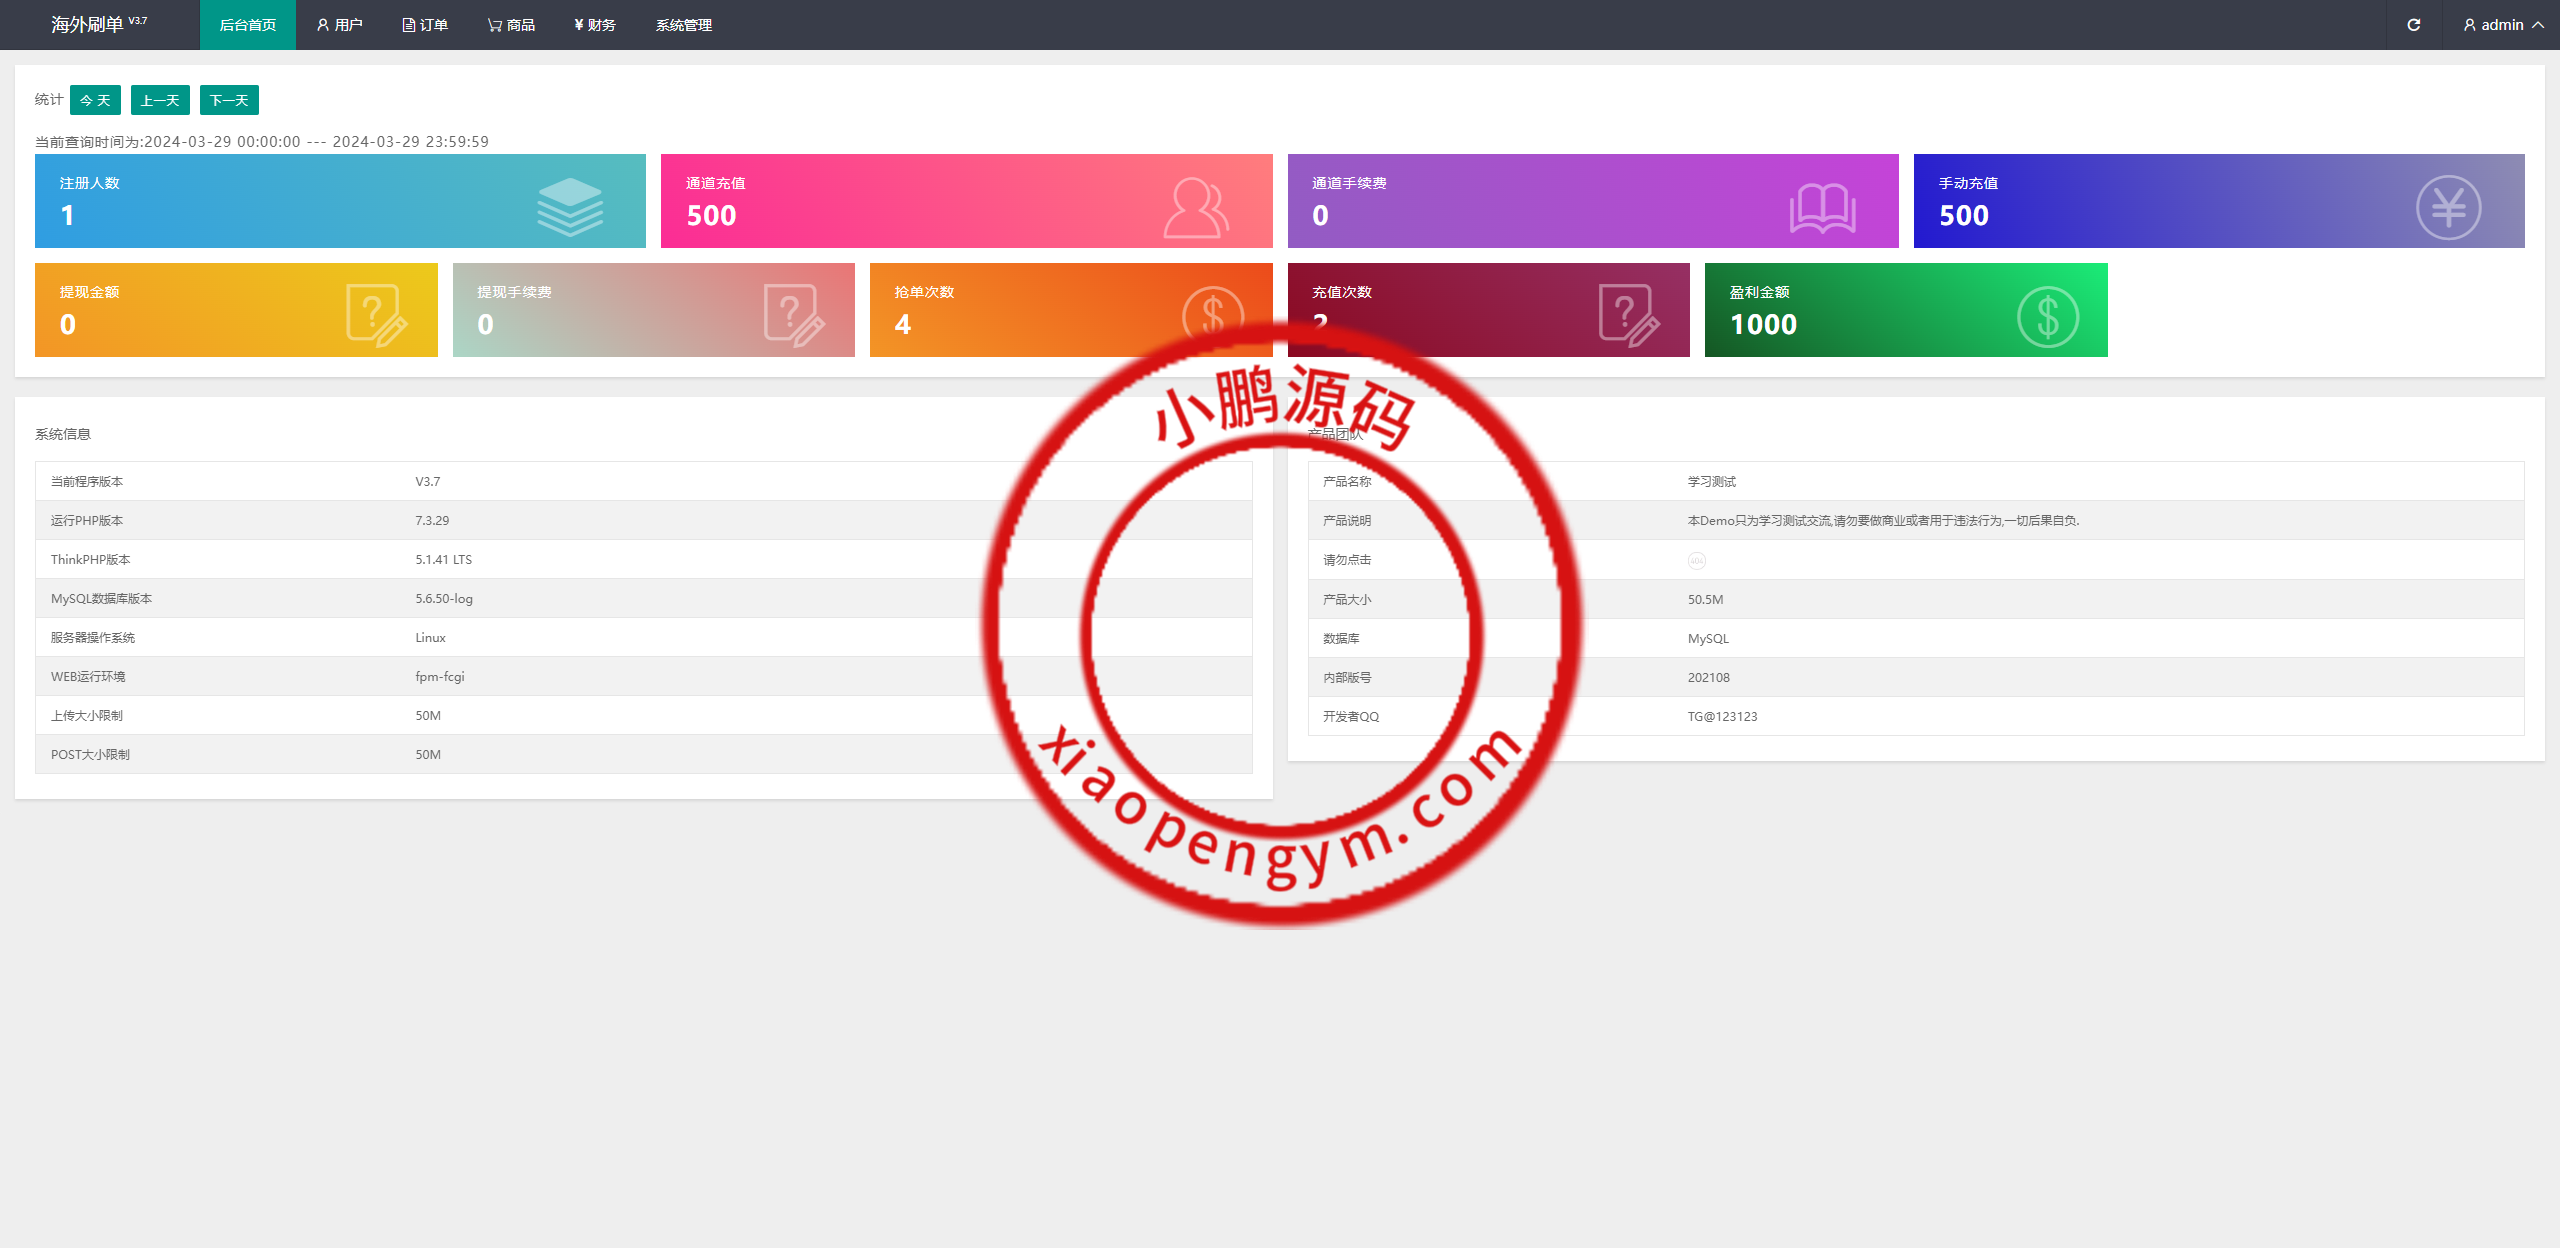
Task: Open the 系统管理 menu
Action: (683, 24)
